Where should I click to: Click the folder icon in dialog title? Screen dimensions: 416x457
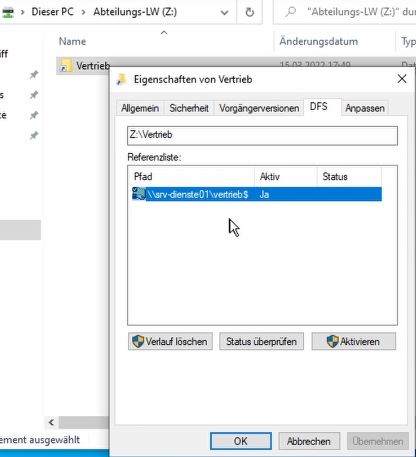pyautogui.click(x=122, y=79)
